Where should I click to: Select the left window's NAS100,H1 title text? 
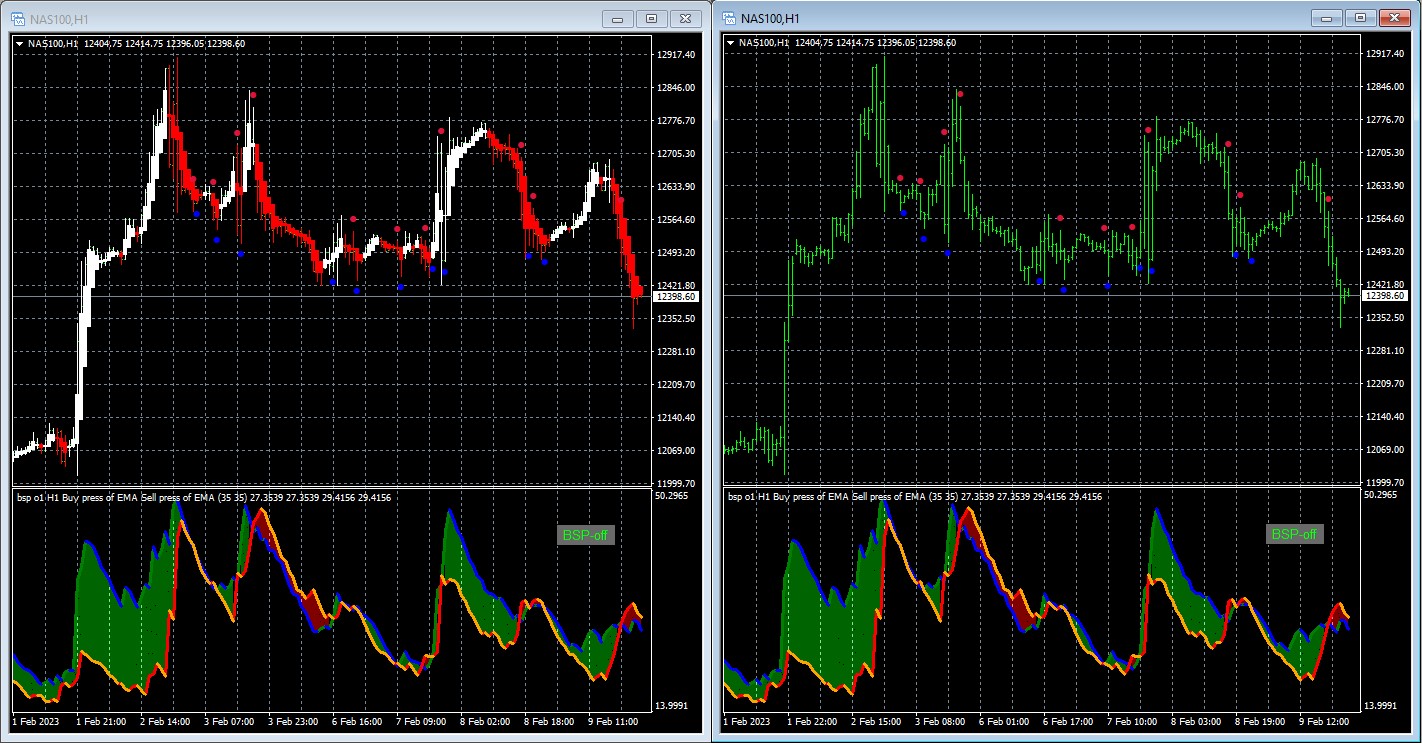[x=60, y=19]
